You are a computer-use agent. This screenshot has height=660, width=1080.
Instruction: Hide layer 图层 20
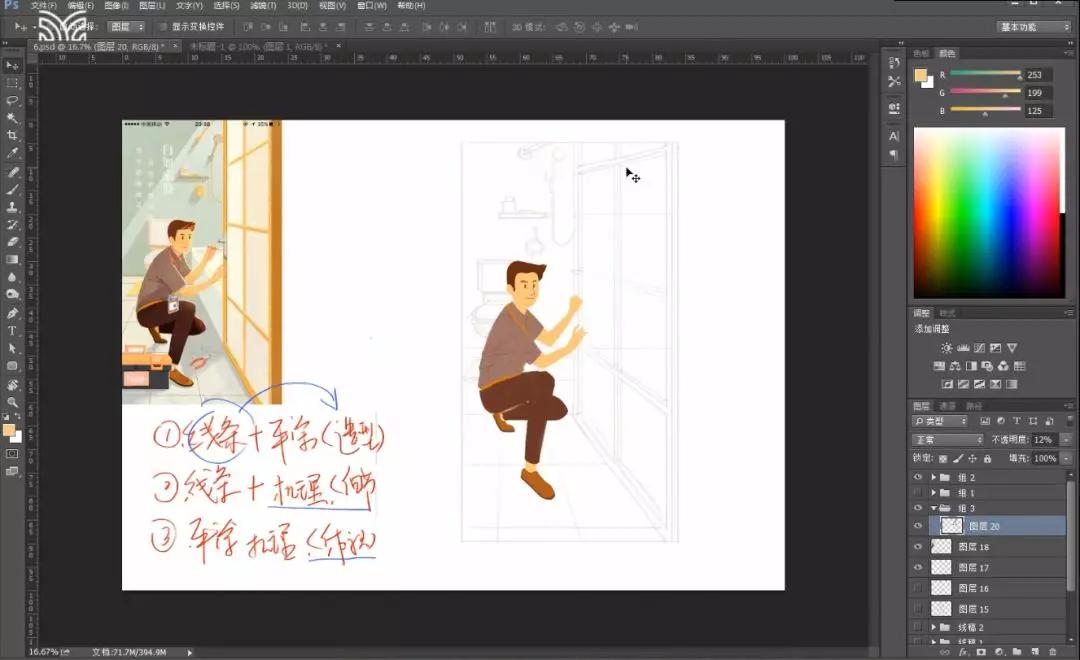pyautogui.click(x=917, y=526)
